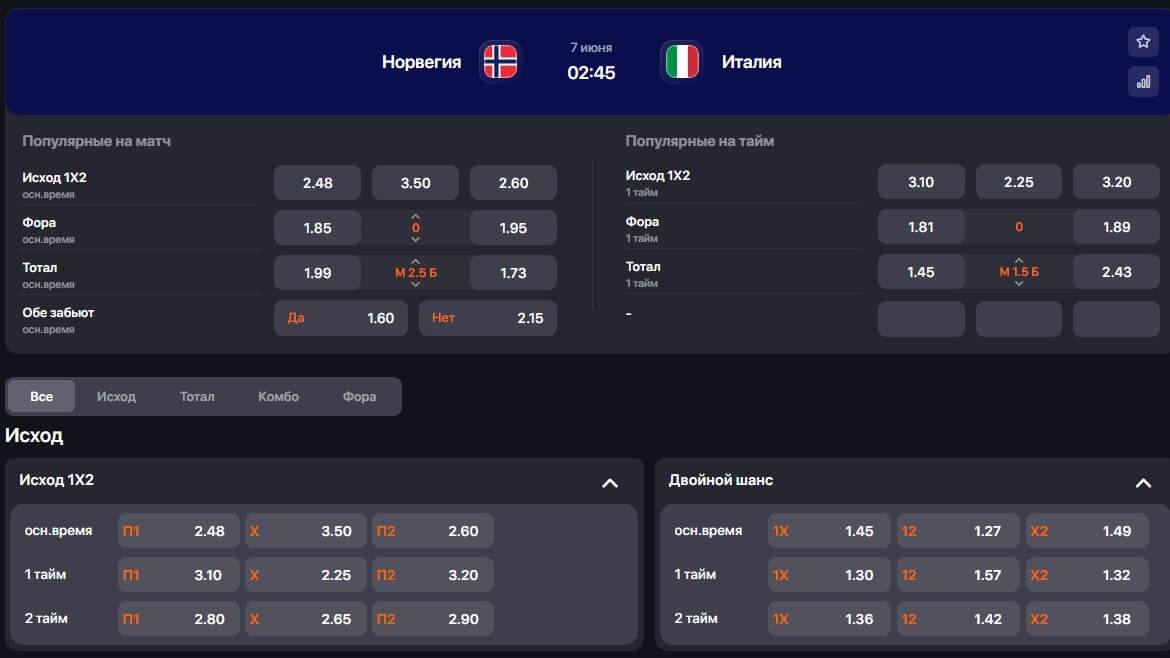
Task: Decrease match handicap value with down arrow
Action: coord(416,239)
